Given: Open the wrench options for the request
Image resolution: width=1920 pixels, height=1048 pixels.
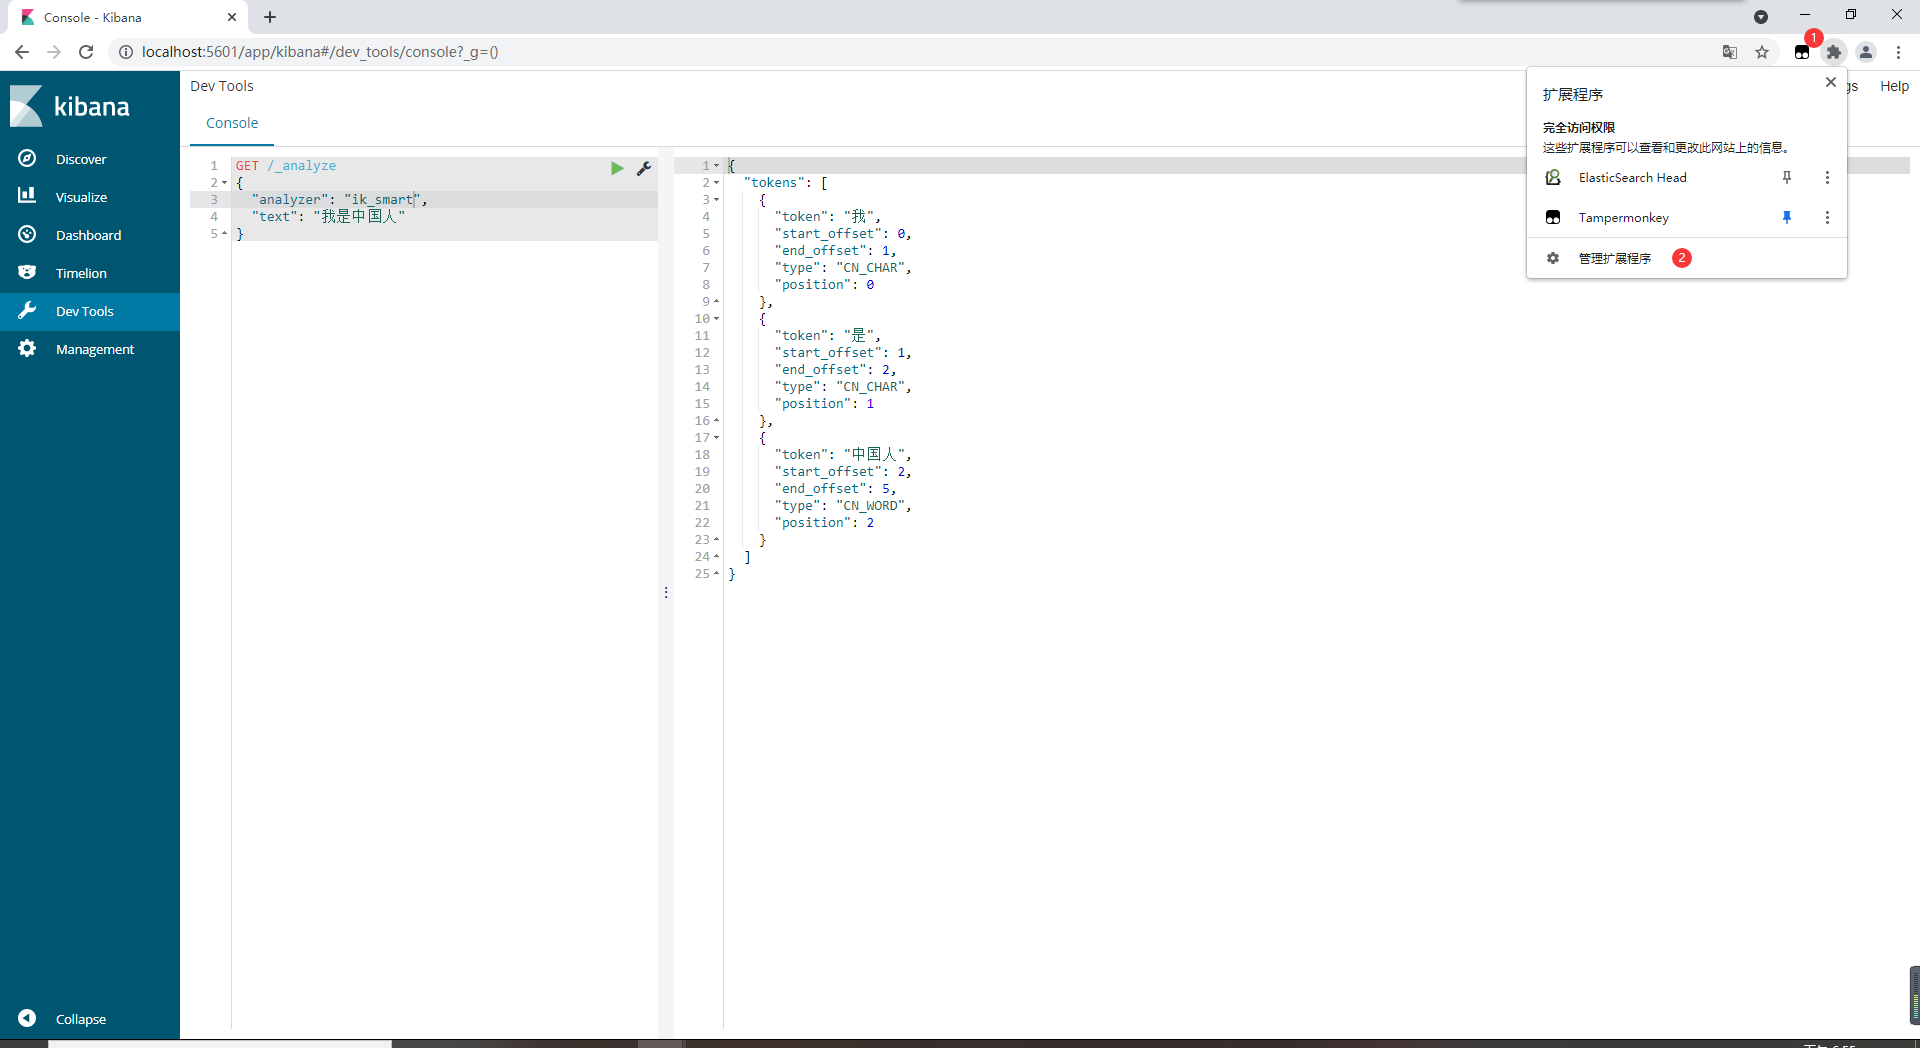Looking at the screenshot, I should 644,168.
